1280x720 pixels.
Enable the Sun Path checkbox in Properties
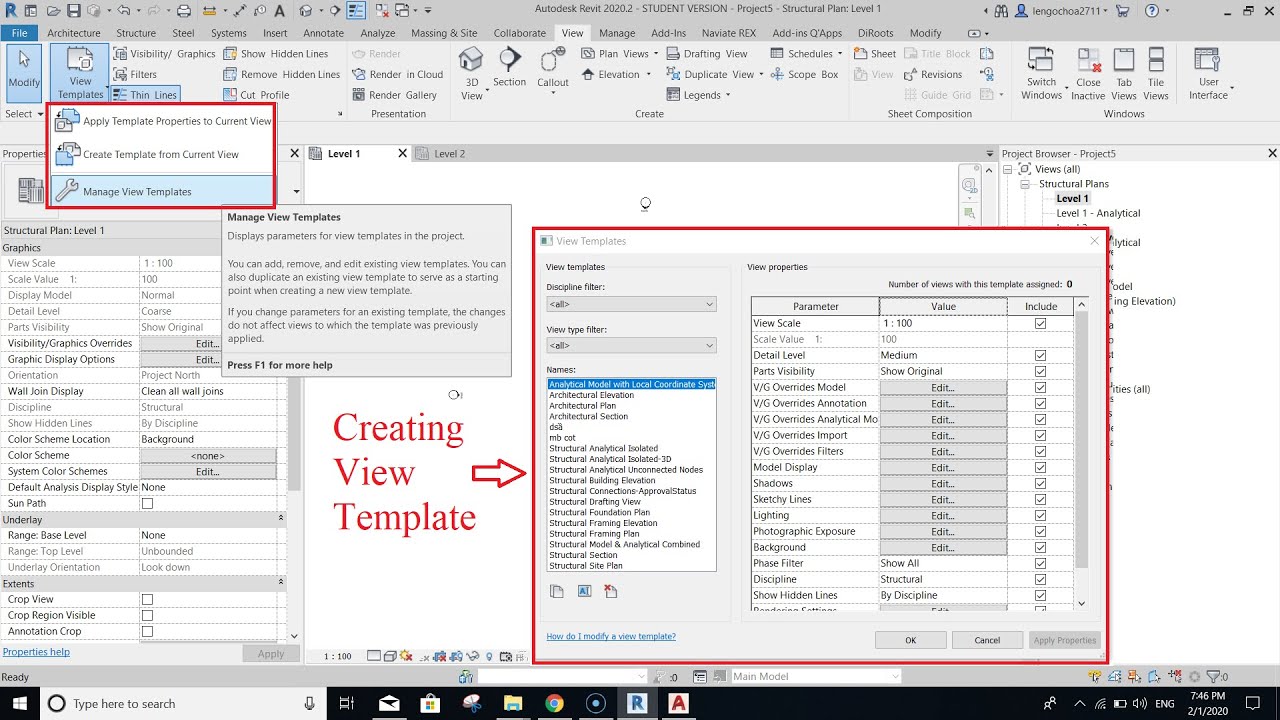click(x=147, y=503)
